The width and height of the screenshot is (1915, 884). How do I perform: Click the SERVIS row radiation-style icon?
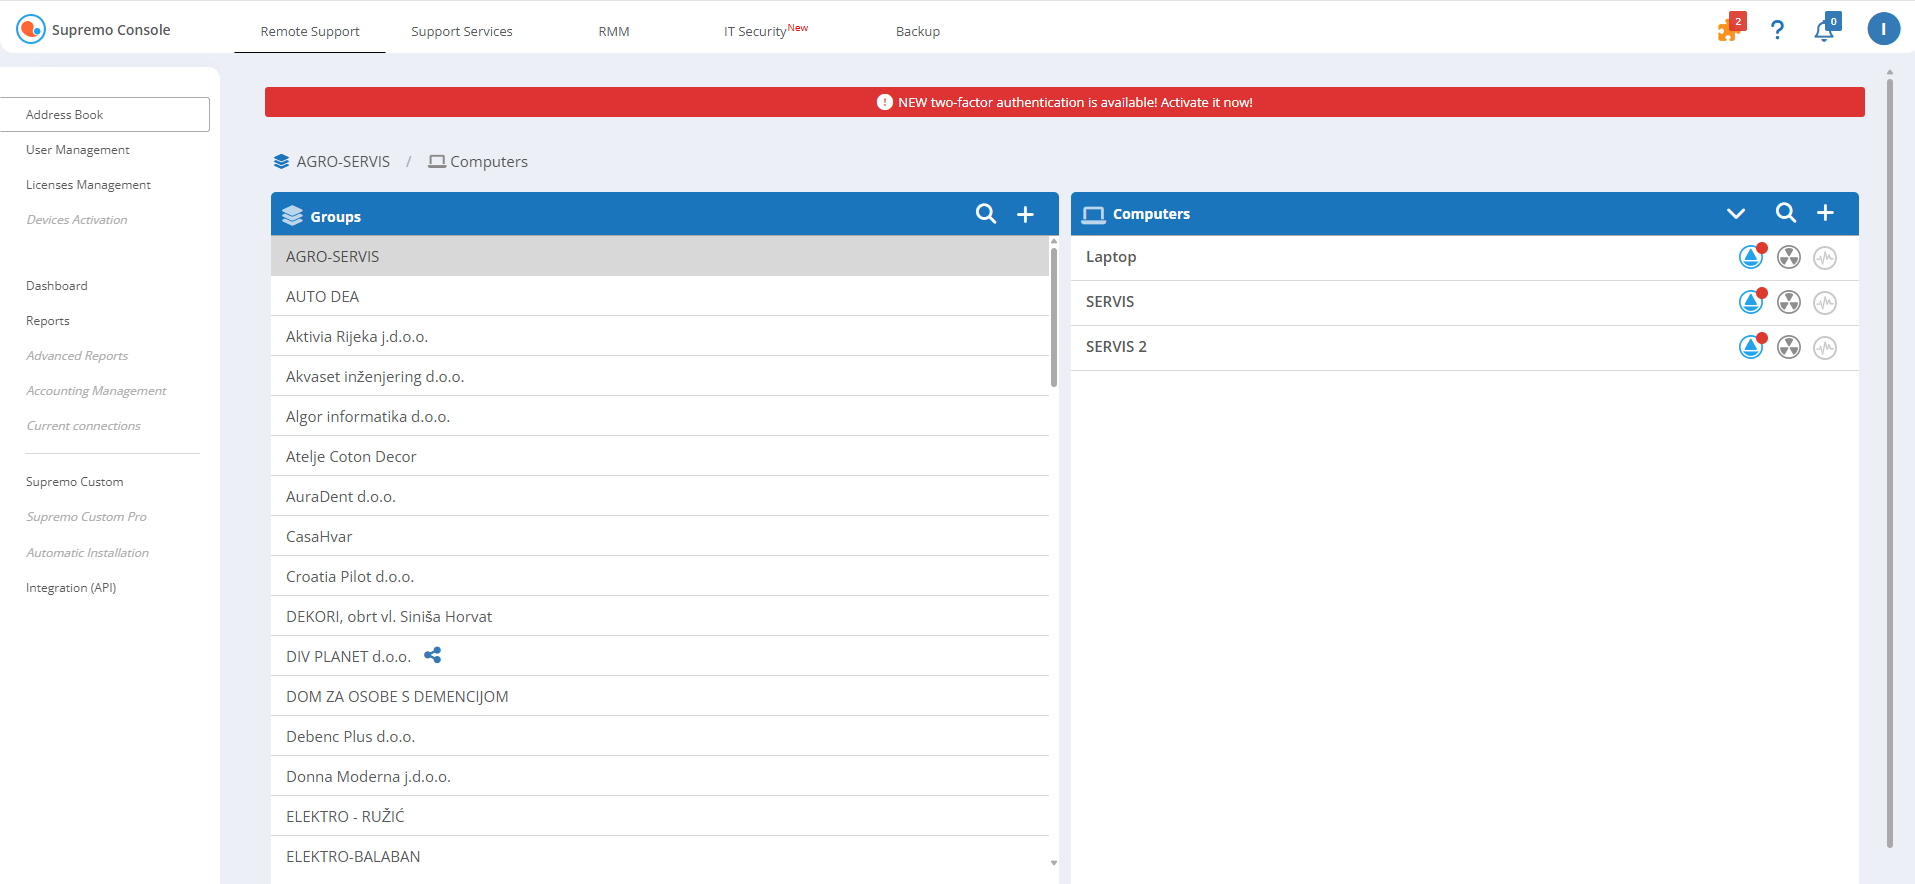point(1789,303)
